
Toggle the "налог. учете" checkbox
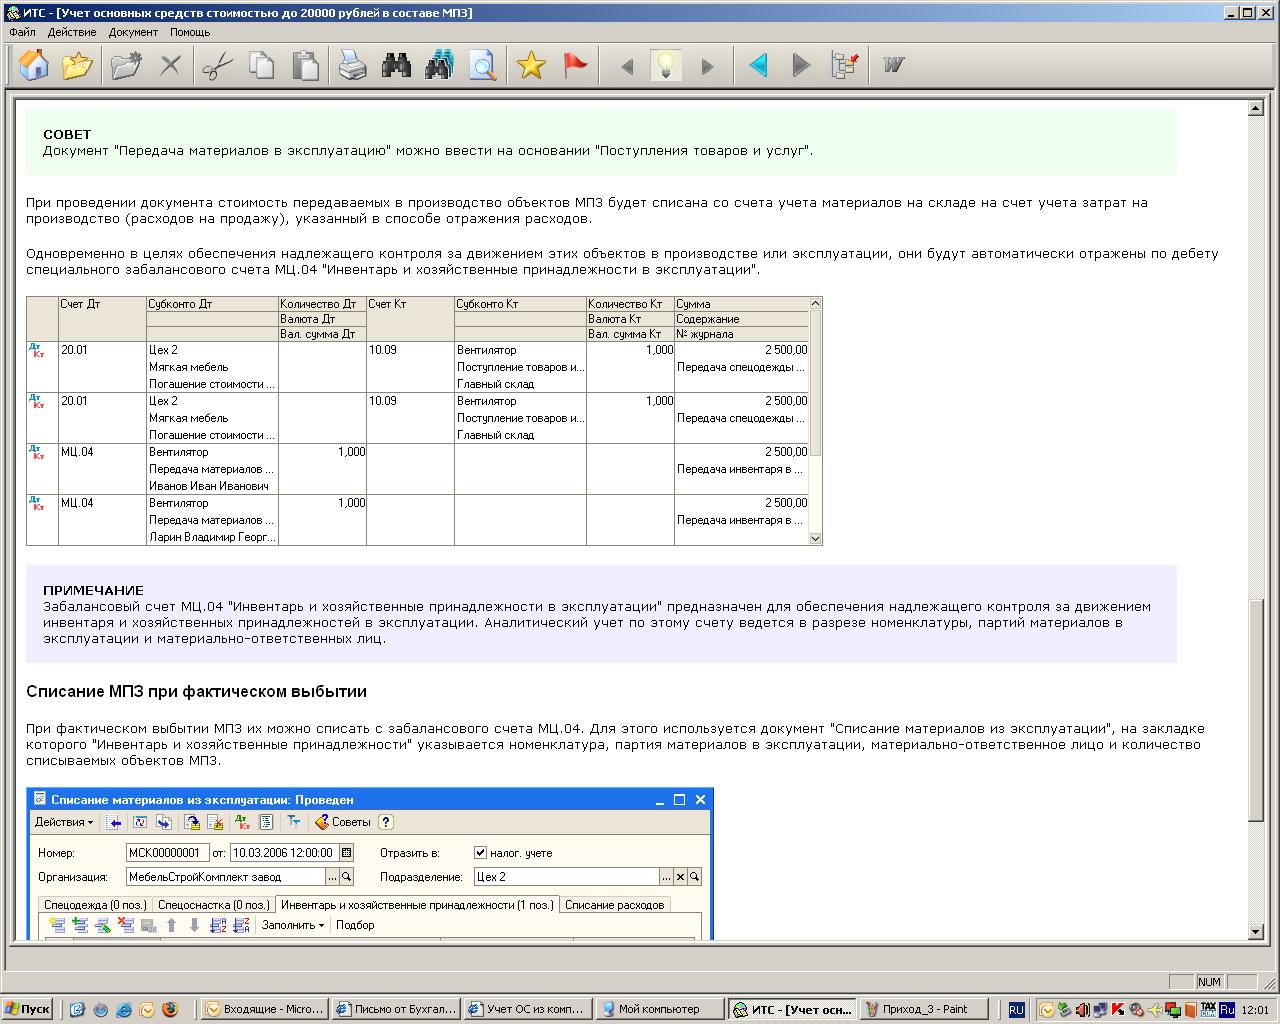pyautogui.click(x=481, y=853)
